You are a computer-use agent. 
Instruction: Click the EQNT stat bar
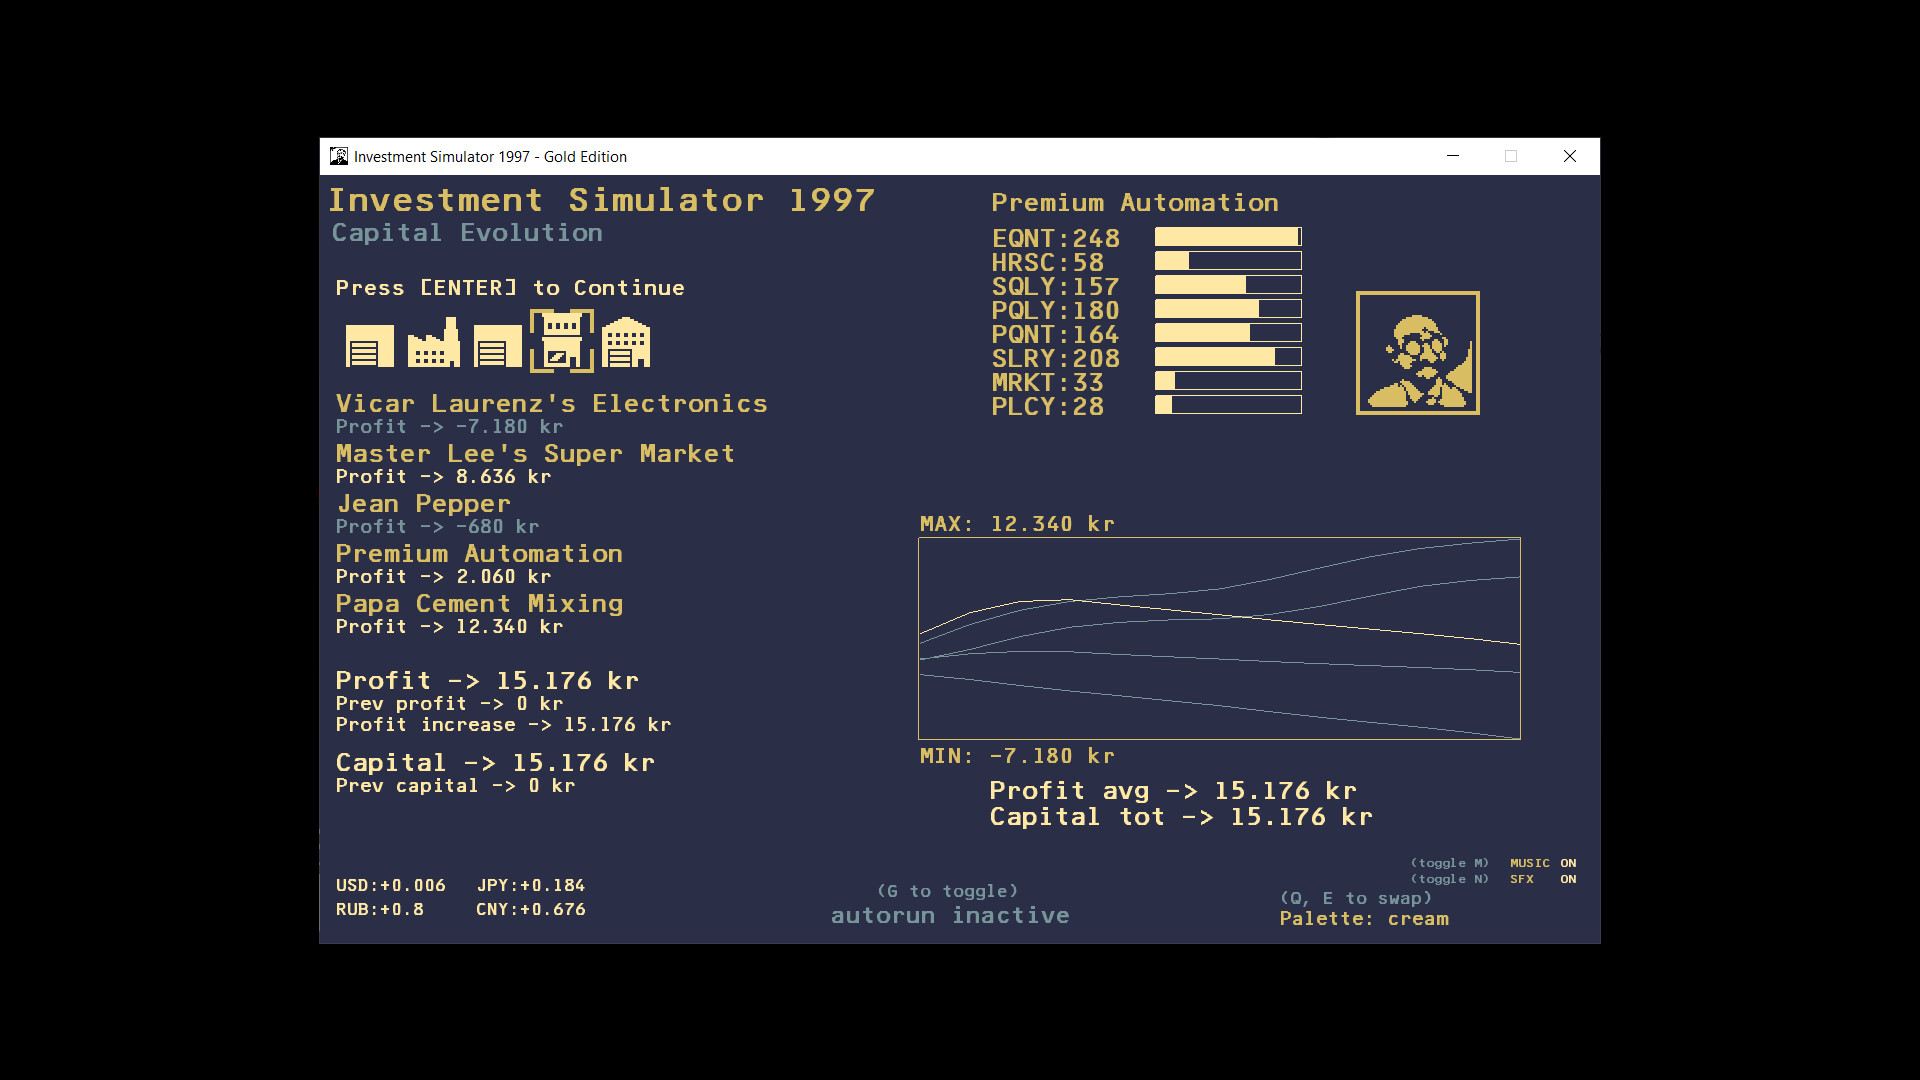click(x=1228, y=236)
